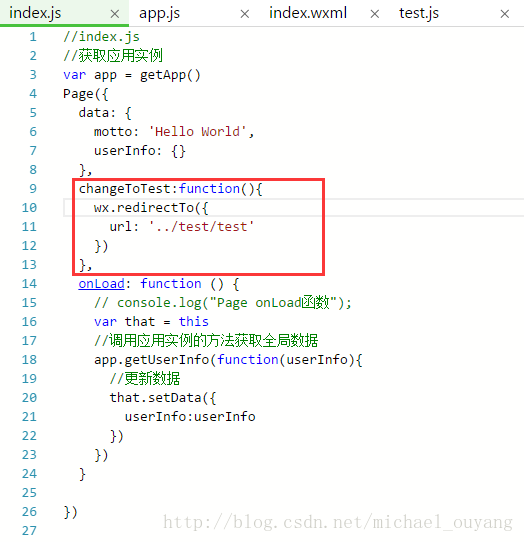Click line number 9 in gutter

tap(33, 189)
